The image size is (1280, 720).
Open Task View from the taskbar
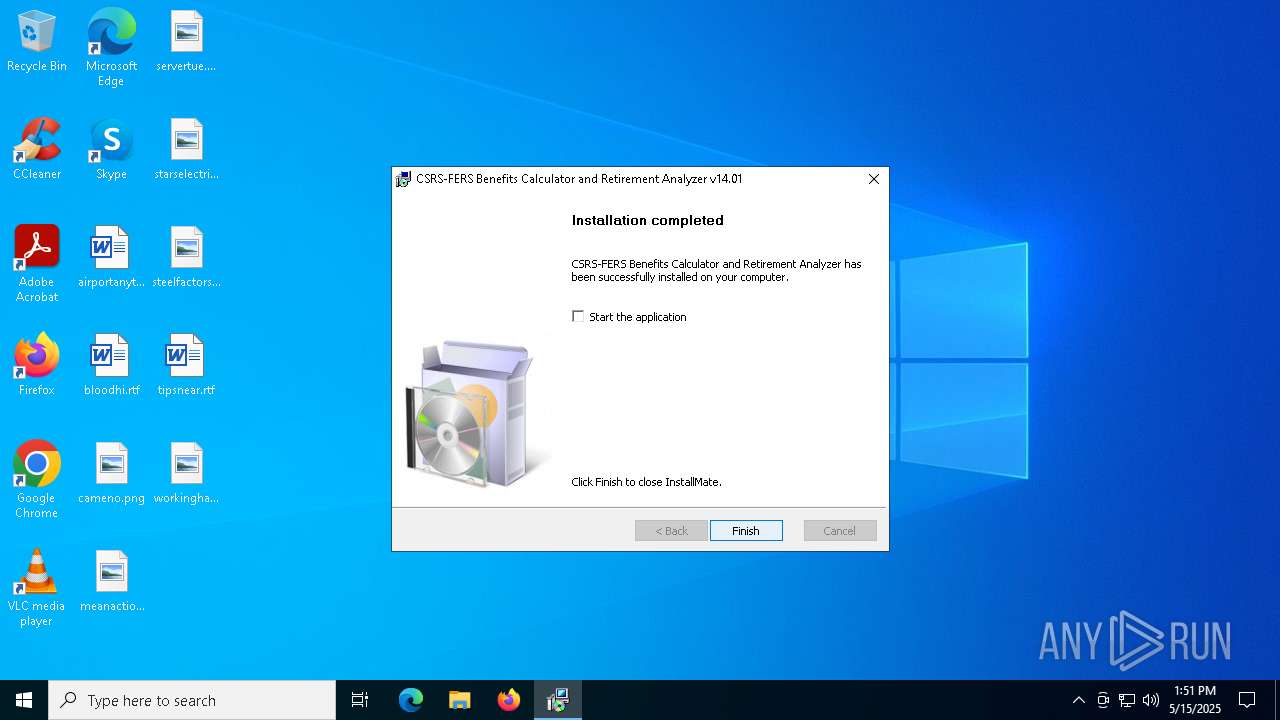(x=360, y=700)
